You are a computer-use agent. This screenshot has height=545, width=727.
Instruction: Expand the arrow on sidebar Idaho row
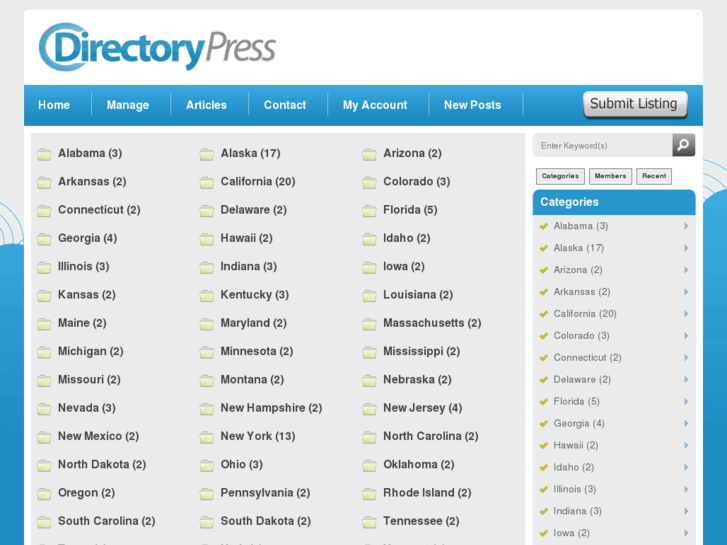[686, 467]
